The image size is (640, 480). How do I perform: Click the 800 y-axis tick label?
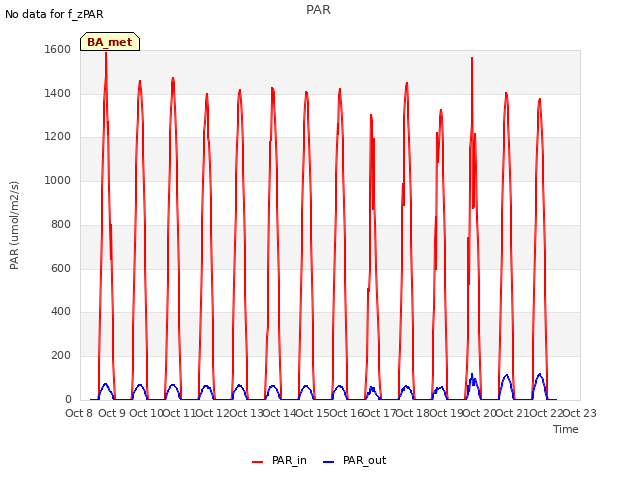(x=61, y=224)
